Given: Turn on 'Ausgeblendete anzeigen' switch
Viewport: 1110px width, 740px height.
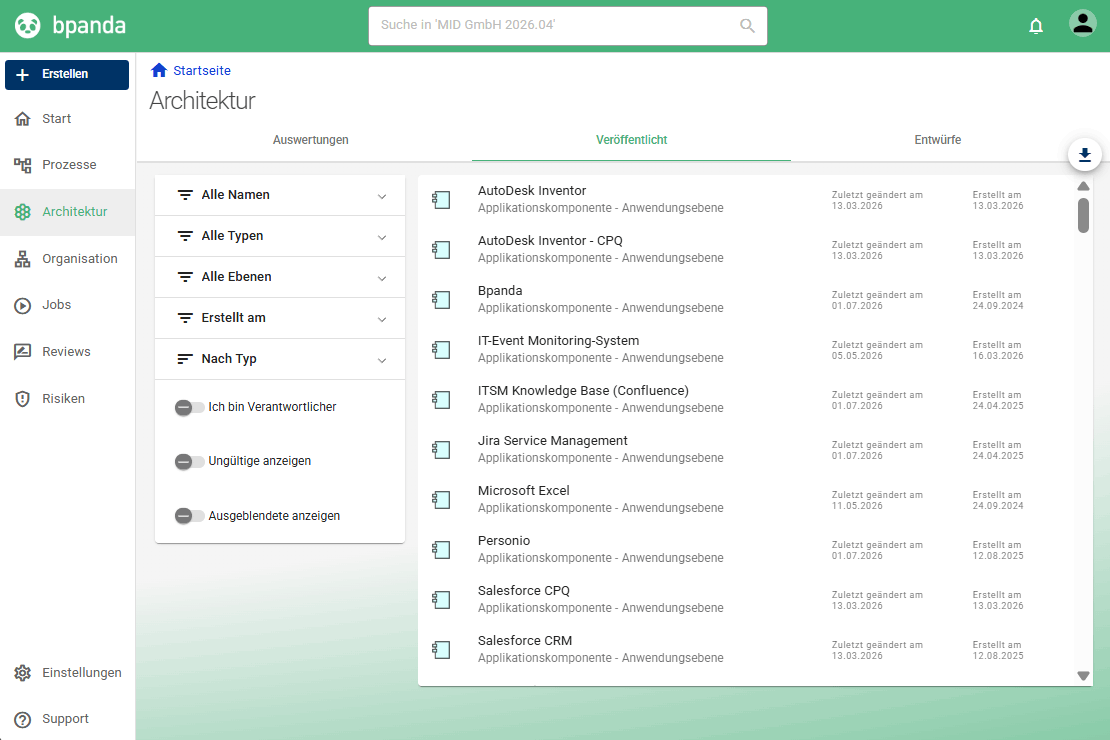Looking at the screenshot, I should (x=189, y=516).
